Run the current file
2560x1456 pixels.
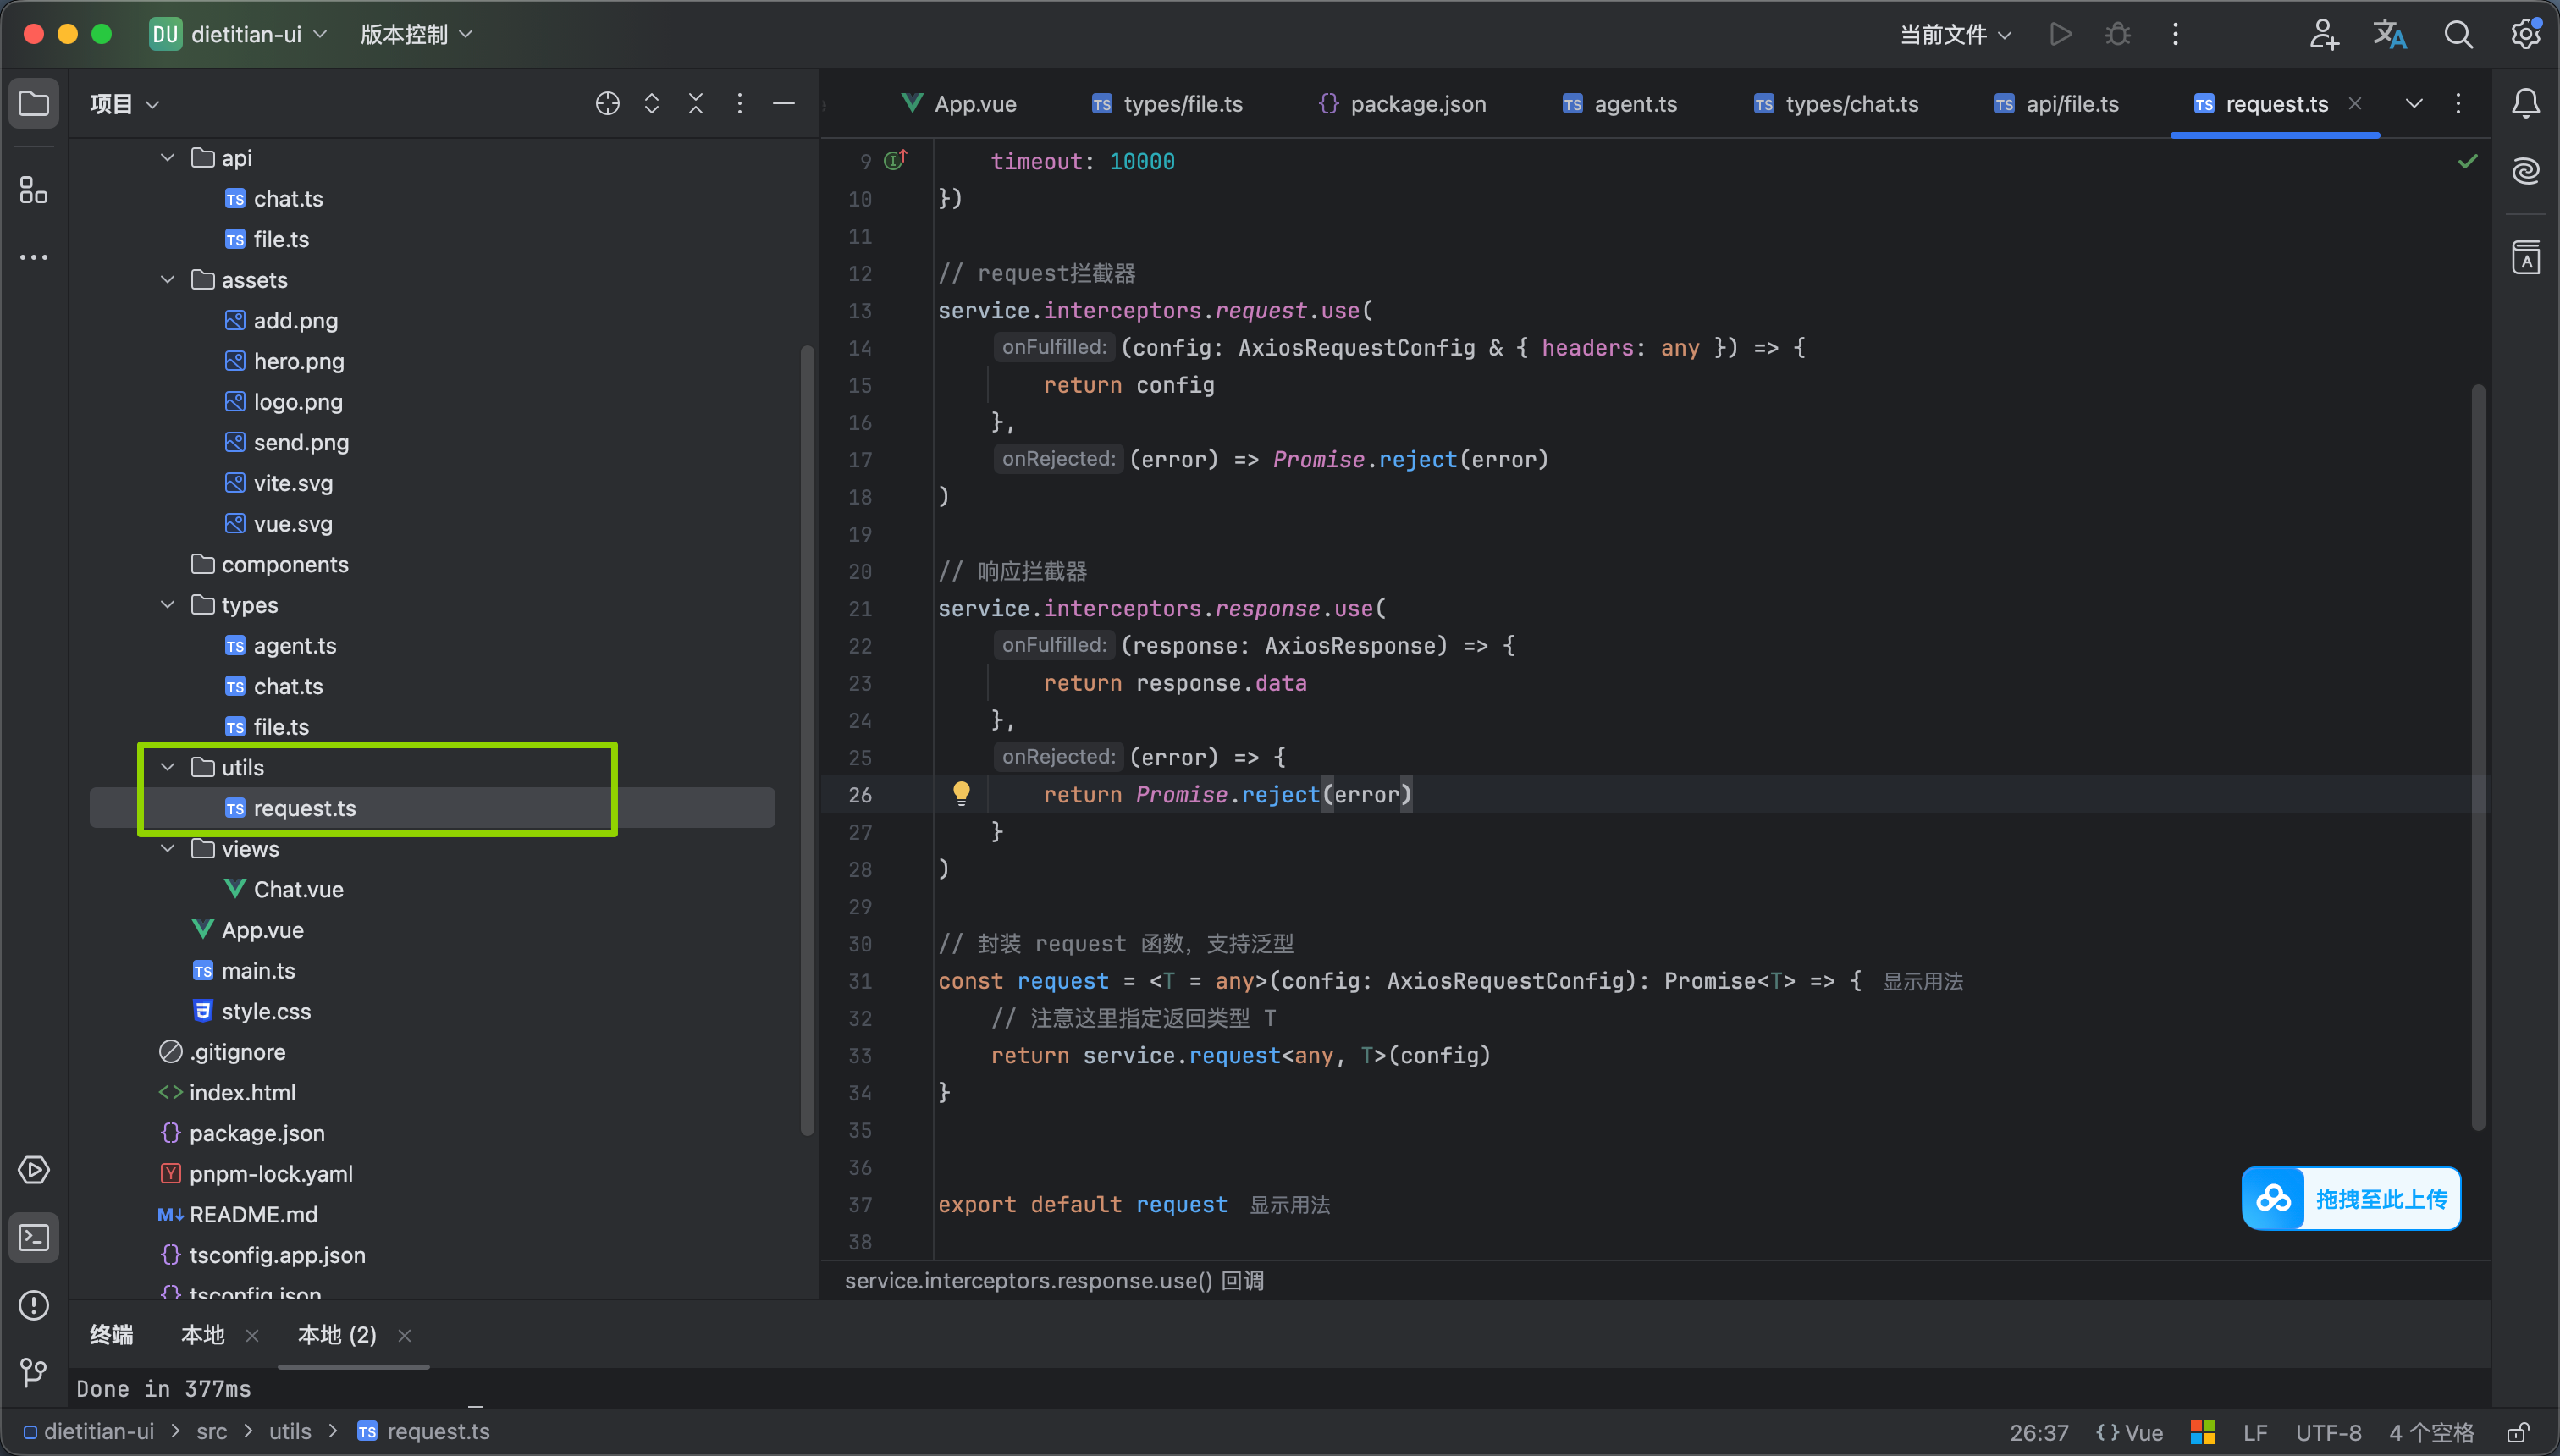[2060, 34]
